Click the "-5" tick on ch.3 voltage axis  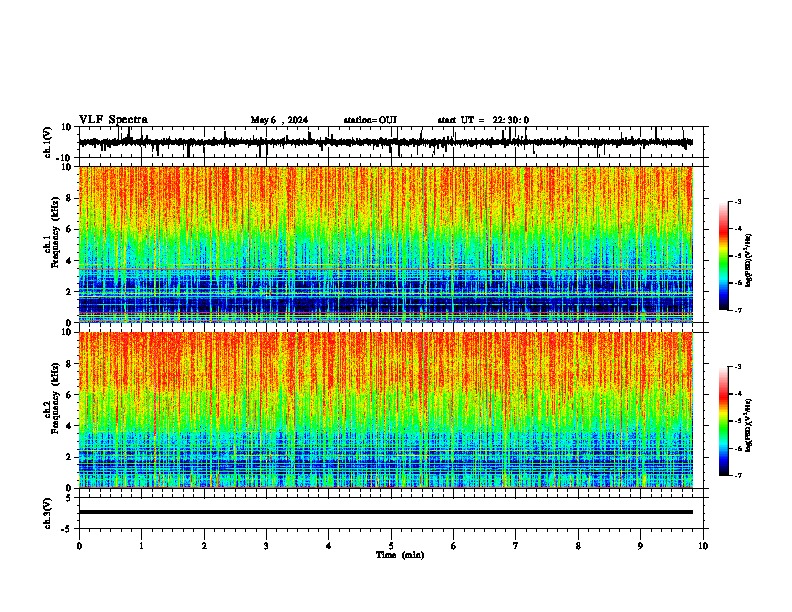point(67,529)
